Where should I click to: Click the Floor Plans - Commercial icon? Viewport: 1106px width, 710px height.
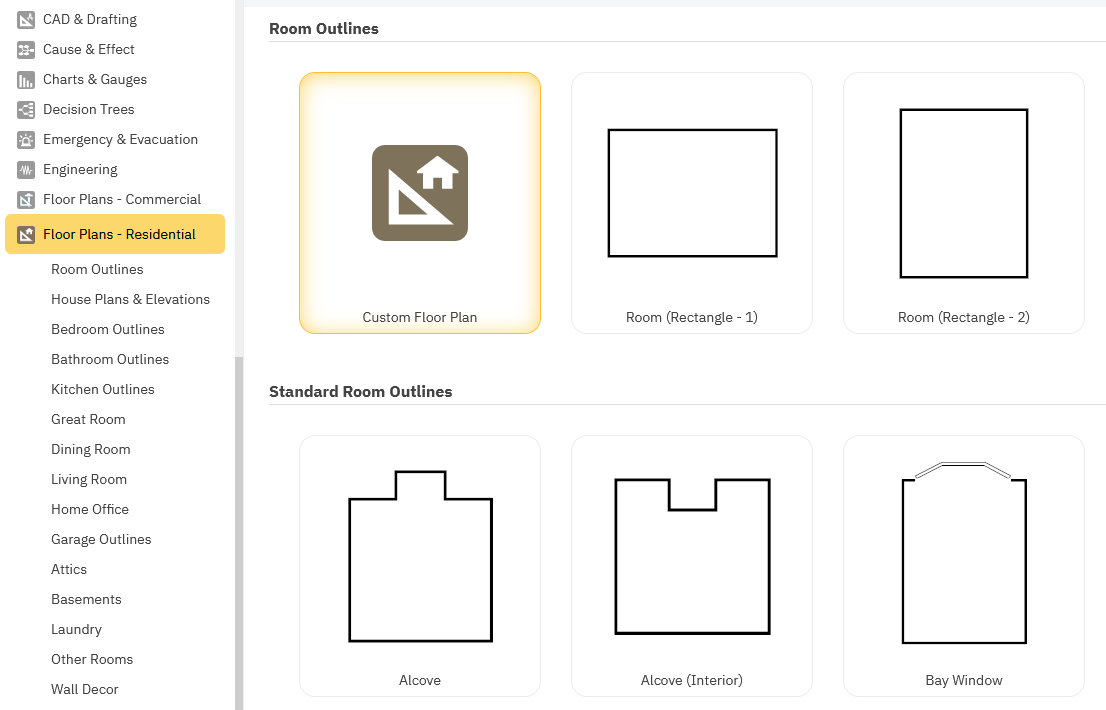(x=26, y=199)
